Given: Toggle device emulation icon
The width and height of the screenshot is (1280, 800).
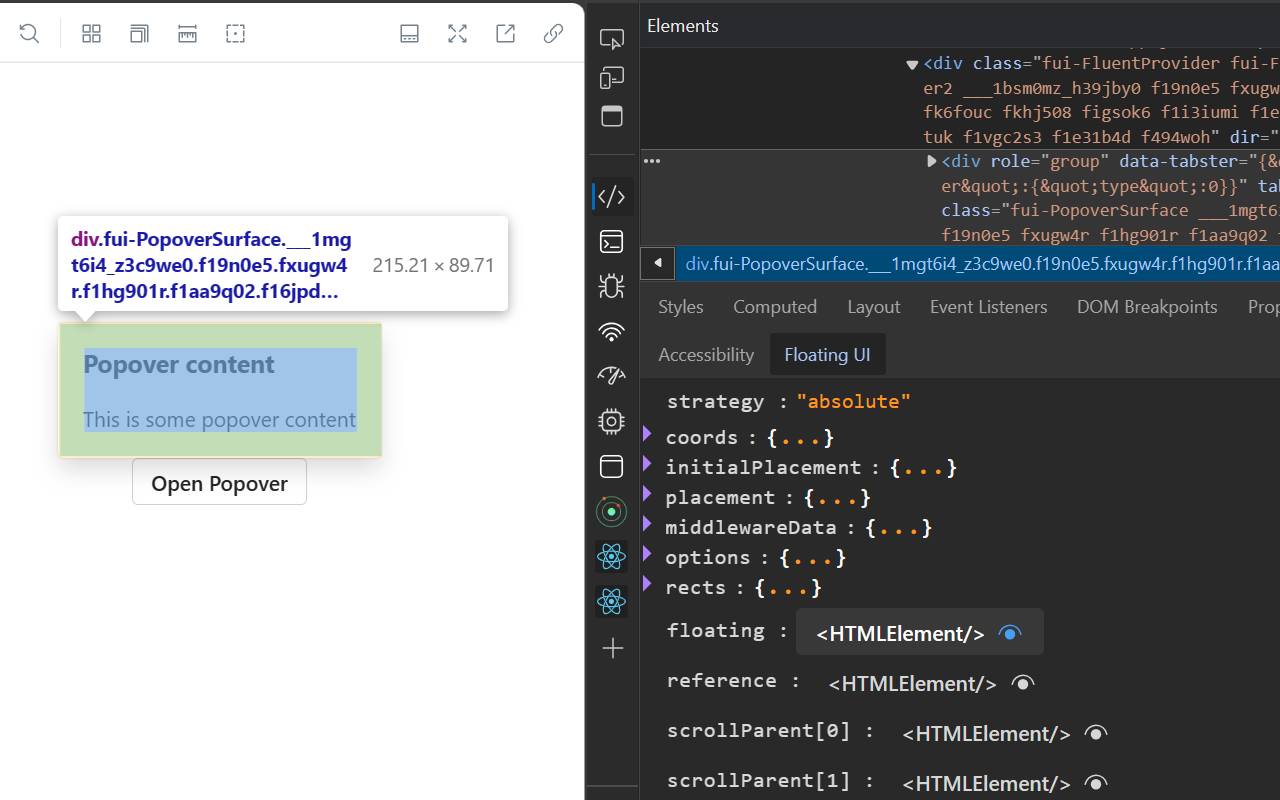Looking at the screenshot, I should (611, 78).
